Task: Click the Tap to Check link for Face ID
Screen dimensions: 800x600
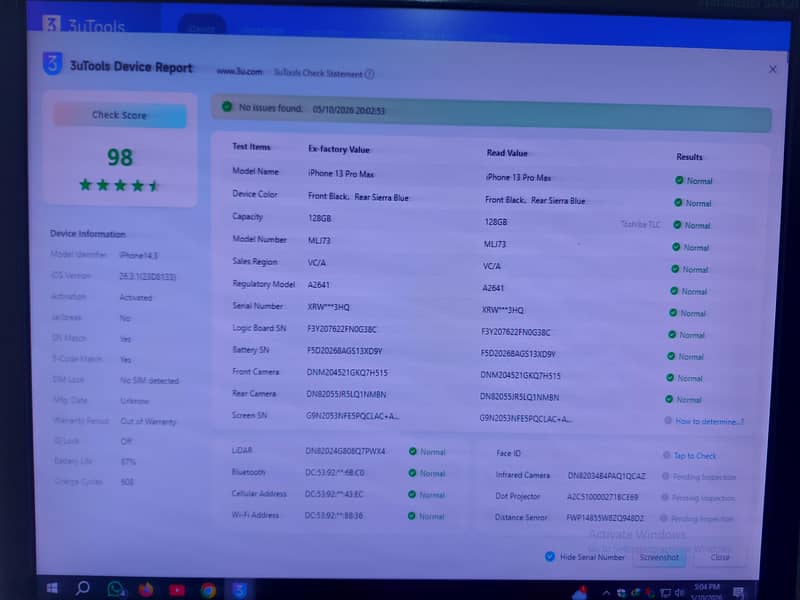Action: click(x=695, y=456)
